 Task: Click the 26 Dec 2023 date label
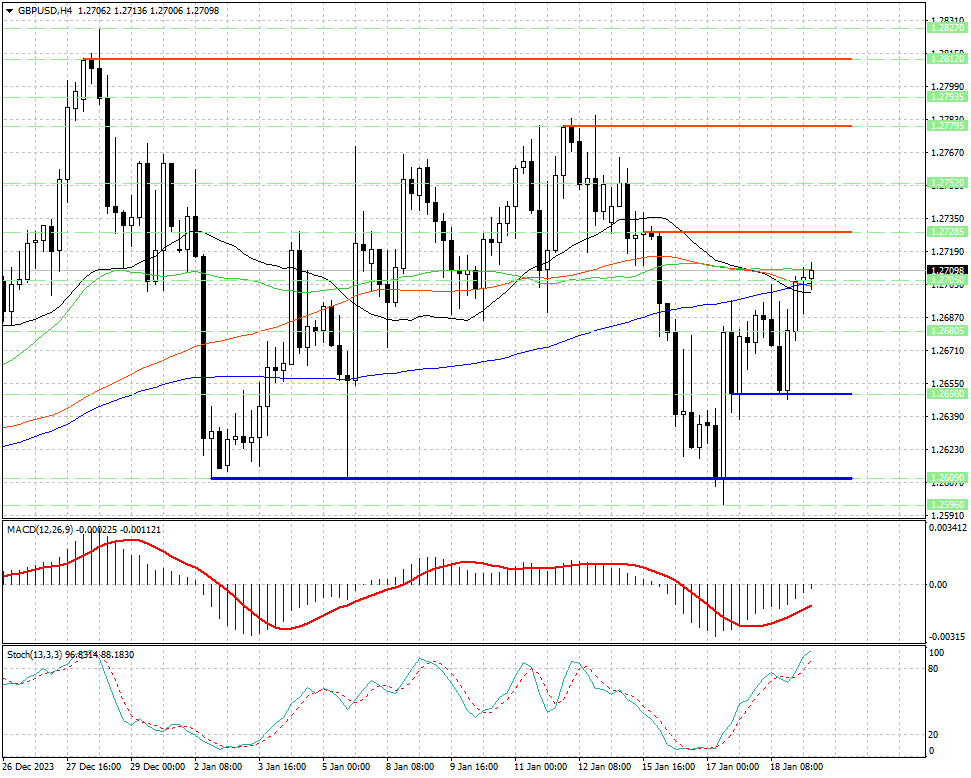[28, 767]
